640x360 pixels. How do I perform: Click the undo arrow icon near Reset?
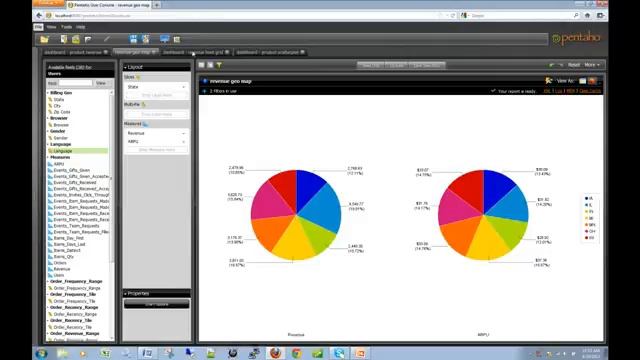tap(552, 65)
